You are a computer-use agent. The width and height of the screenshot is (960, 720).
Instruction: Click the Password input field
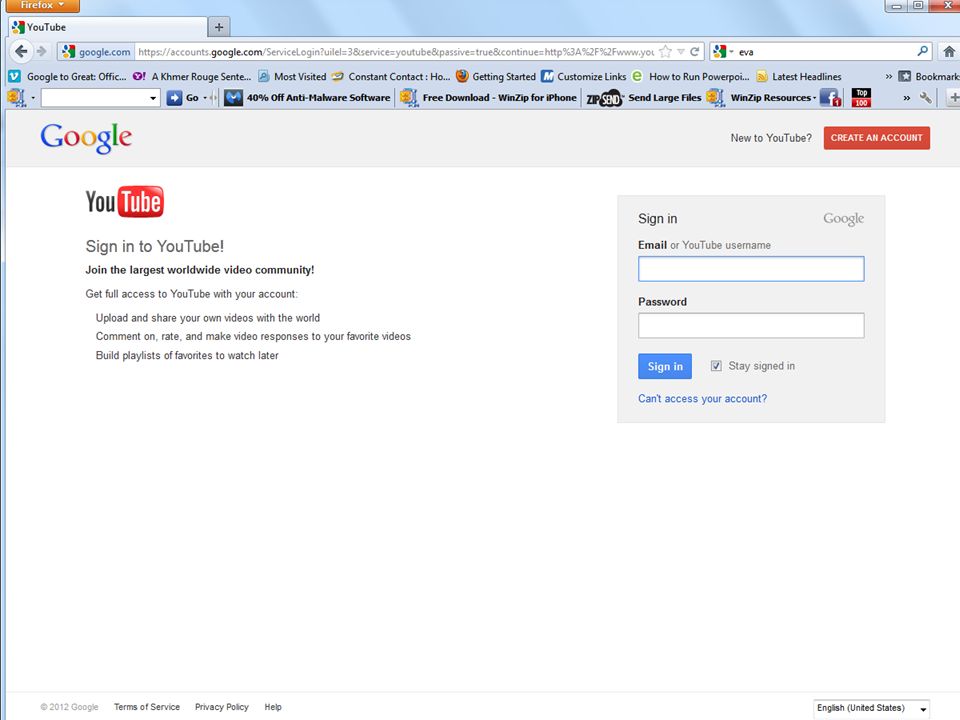(751, 326)
